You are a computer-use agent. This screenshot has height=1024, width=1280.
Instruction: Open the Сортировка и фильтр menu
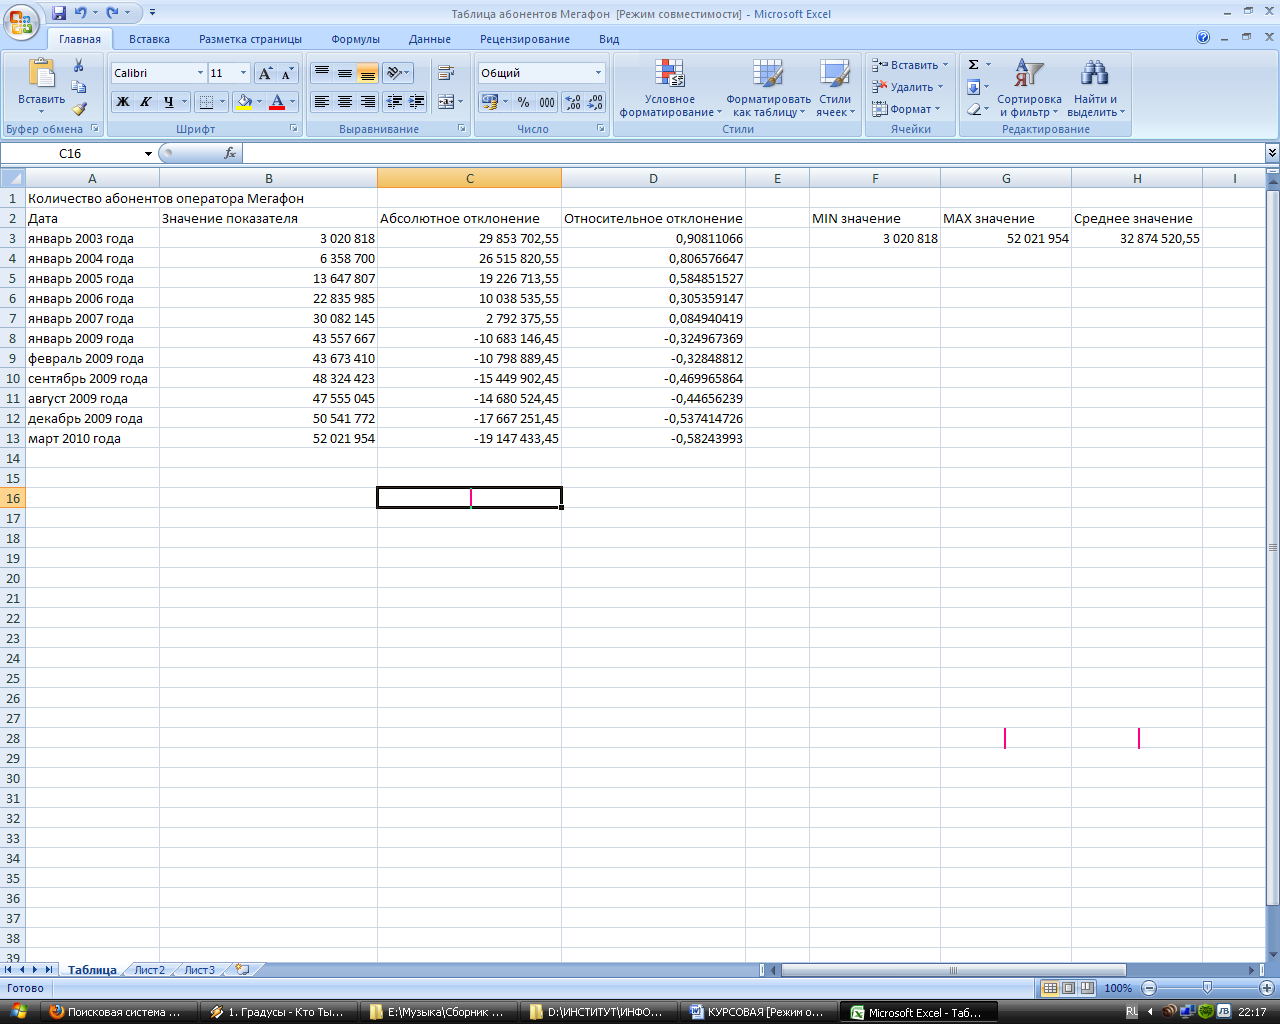pyautogui.click(x=1029, y=88)
